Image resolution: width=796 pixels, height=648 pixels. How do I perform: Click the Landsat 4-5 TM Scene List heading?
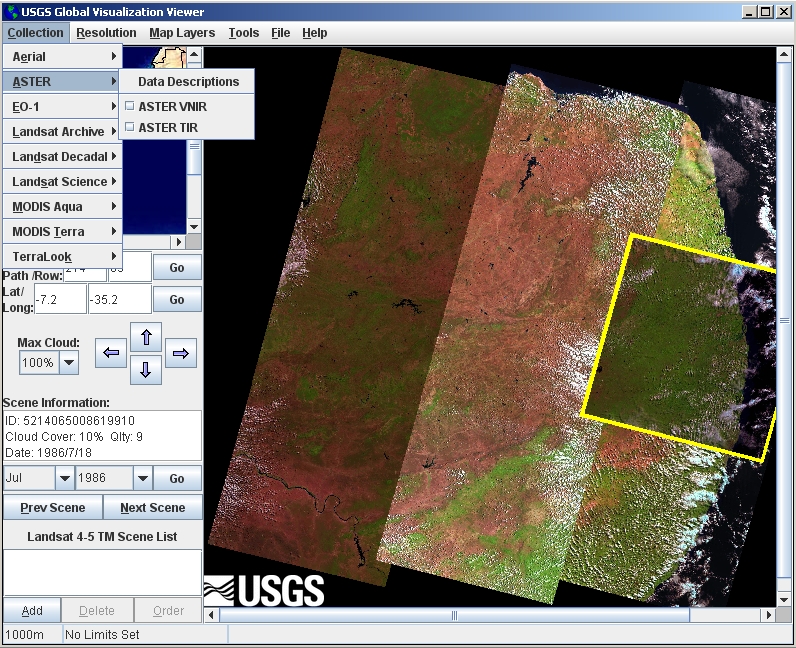click(102, 536)
